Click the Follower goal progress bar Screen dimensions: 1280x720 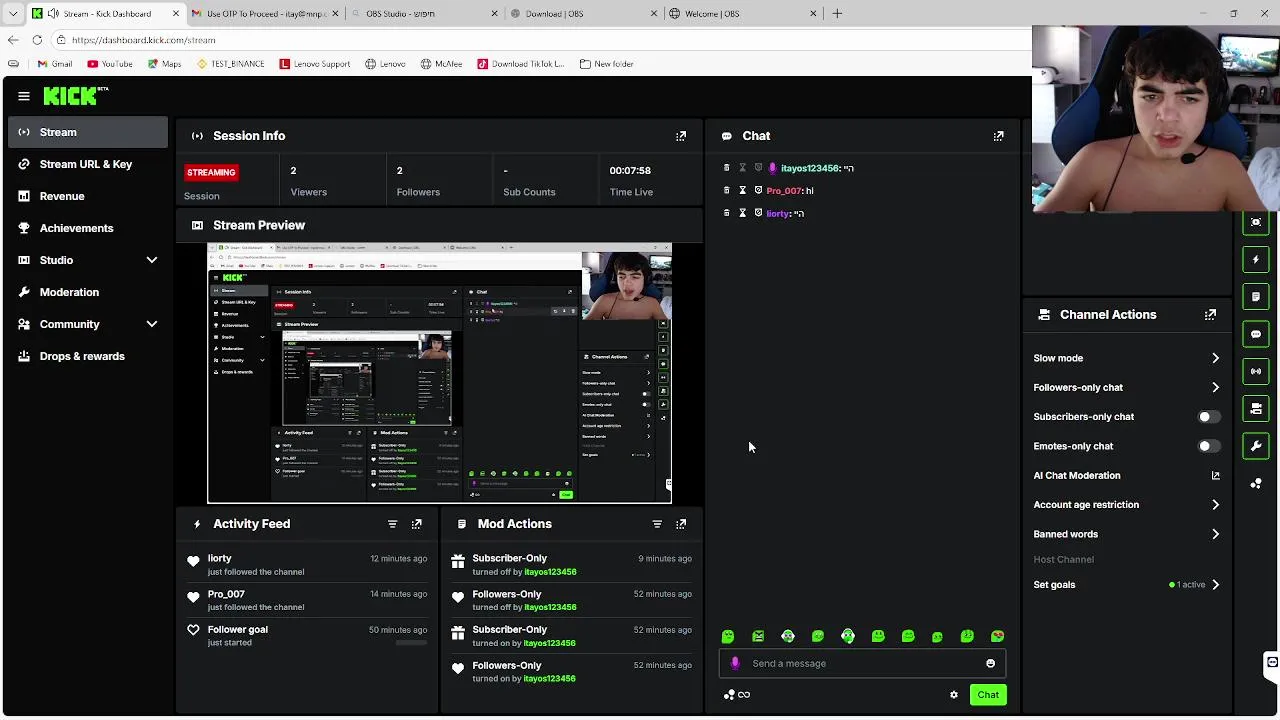411,643
